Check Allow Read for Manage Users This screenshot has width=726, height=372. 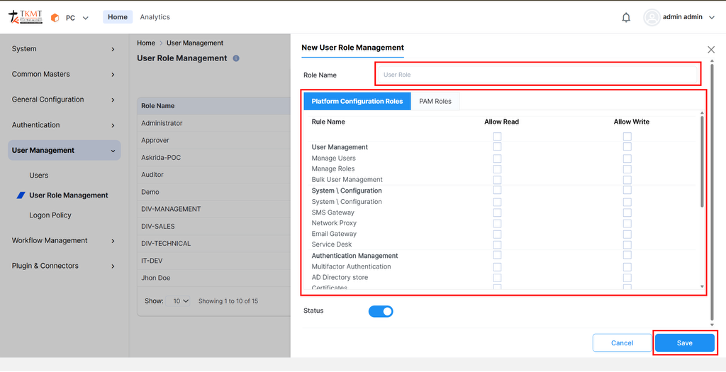(497, 158)
